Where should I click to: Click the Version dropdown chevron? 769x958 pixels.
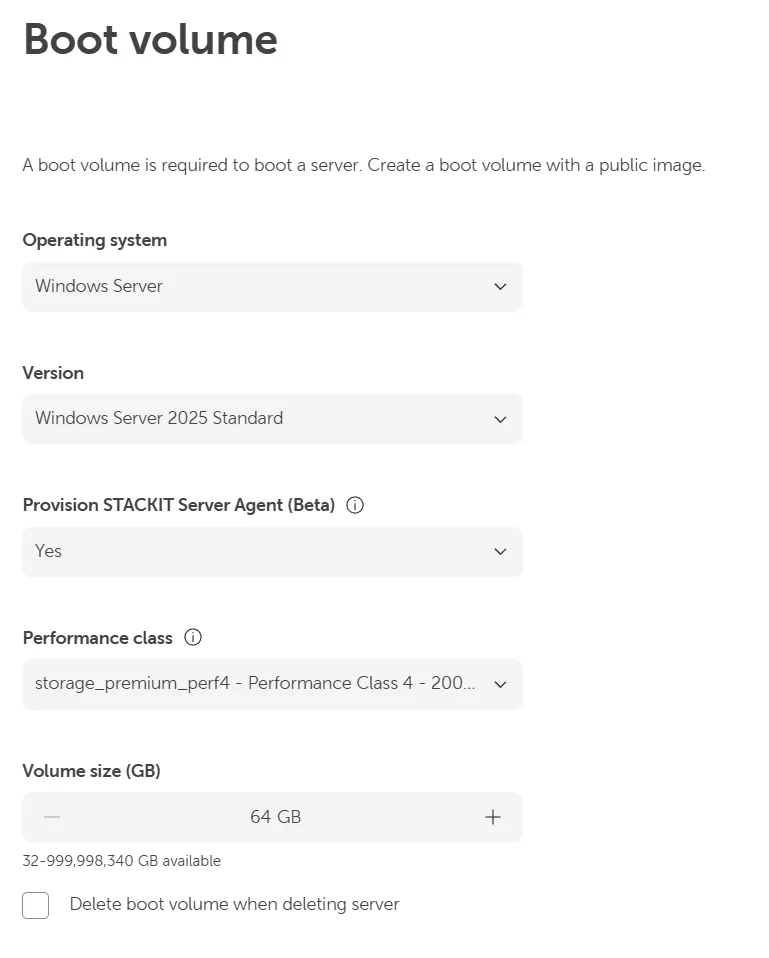tap(500, 419)
